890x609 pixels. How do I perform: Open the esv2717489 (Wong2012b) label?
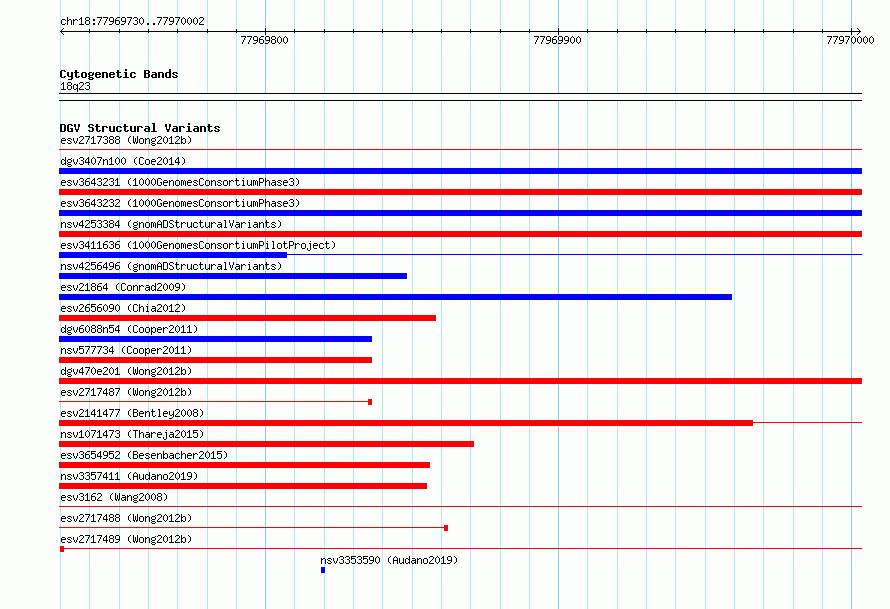point(126,539)
